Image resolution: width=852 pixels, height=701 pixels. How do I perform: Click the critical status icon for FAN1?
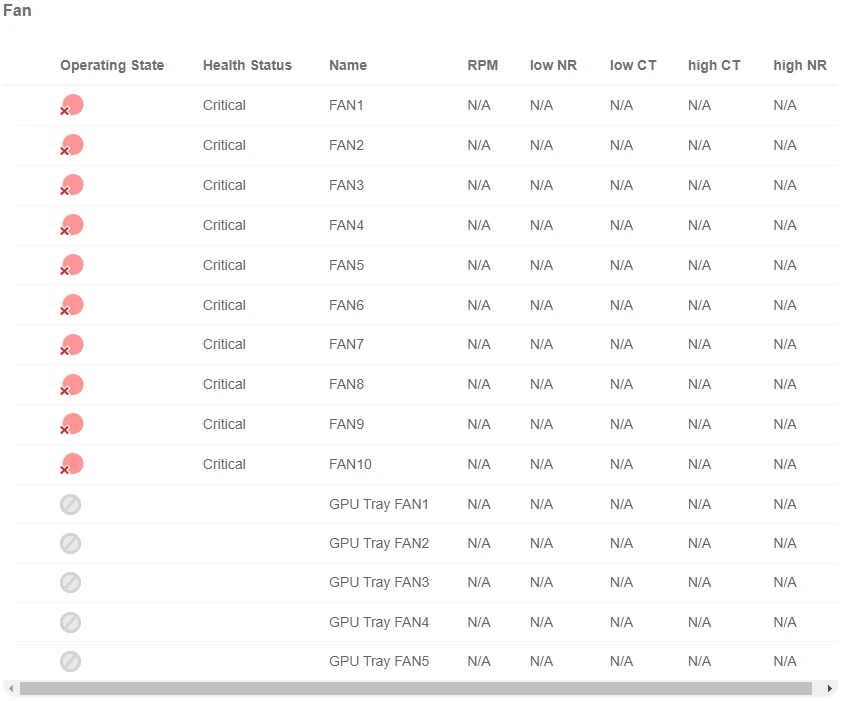tap(71, 105)
